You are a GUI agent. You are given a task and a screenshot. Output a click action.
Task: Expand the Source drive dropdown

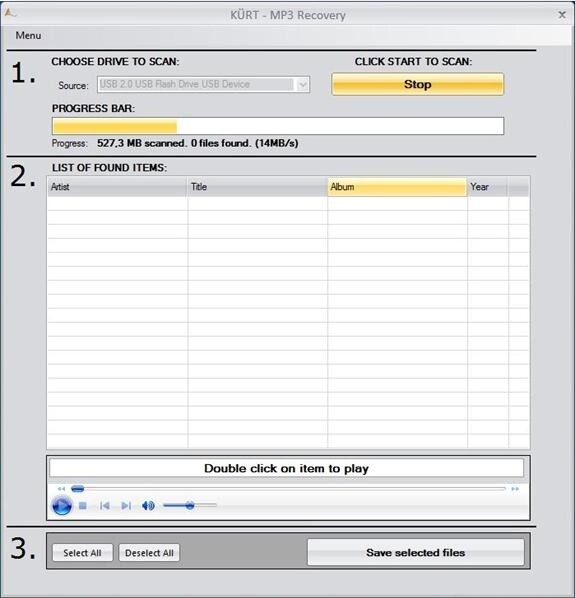[x=303, y=85]
